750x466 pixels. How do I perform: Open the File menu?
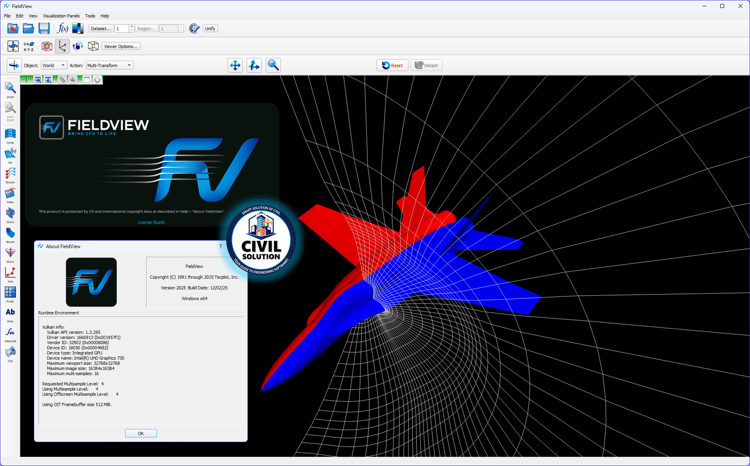7,16
